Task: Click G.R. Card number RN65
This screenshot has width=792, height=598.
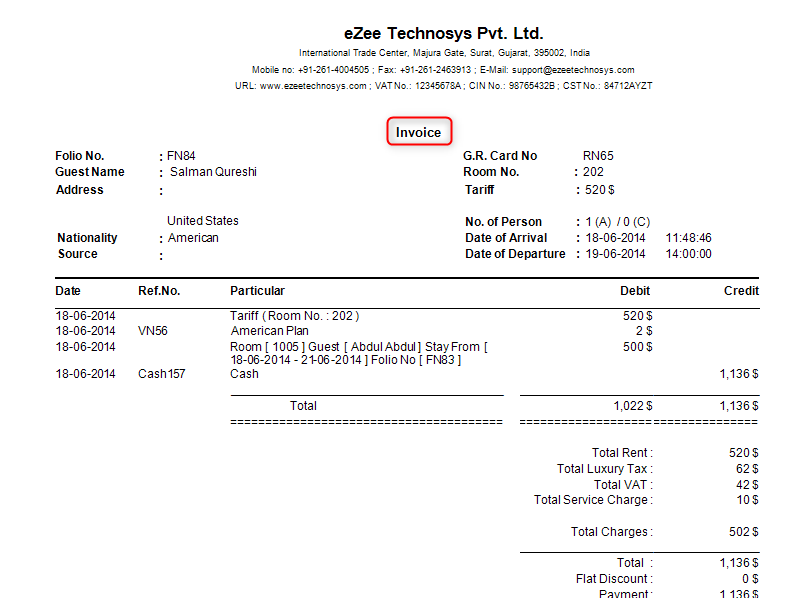Action: click(598, 156)
